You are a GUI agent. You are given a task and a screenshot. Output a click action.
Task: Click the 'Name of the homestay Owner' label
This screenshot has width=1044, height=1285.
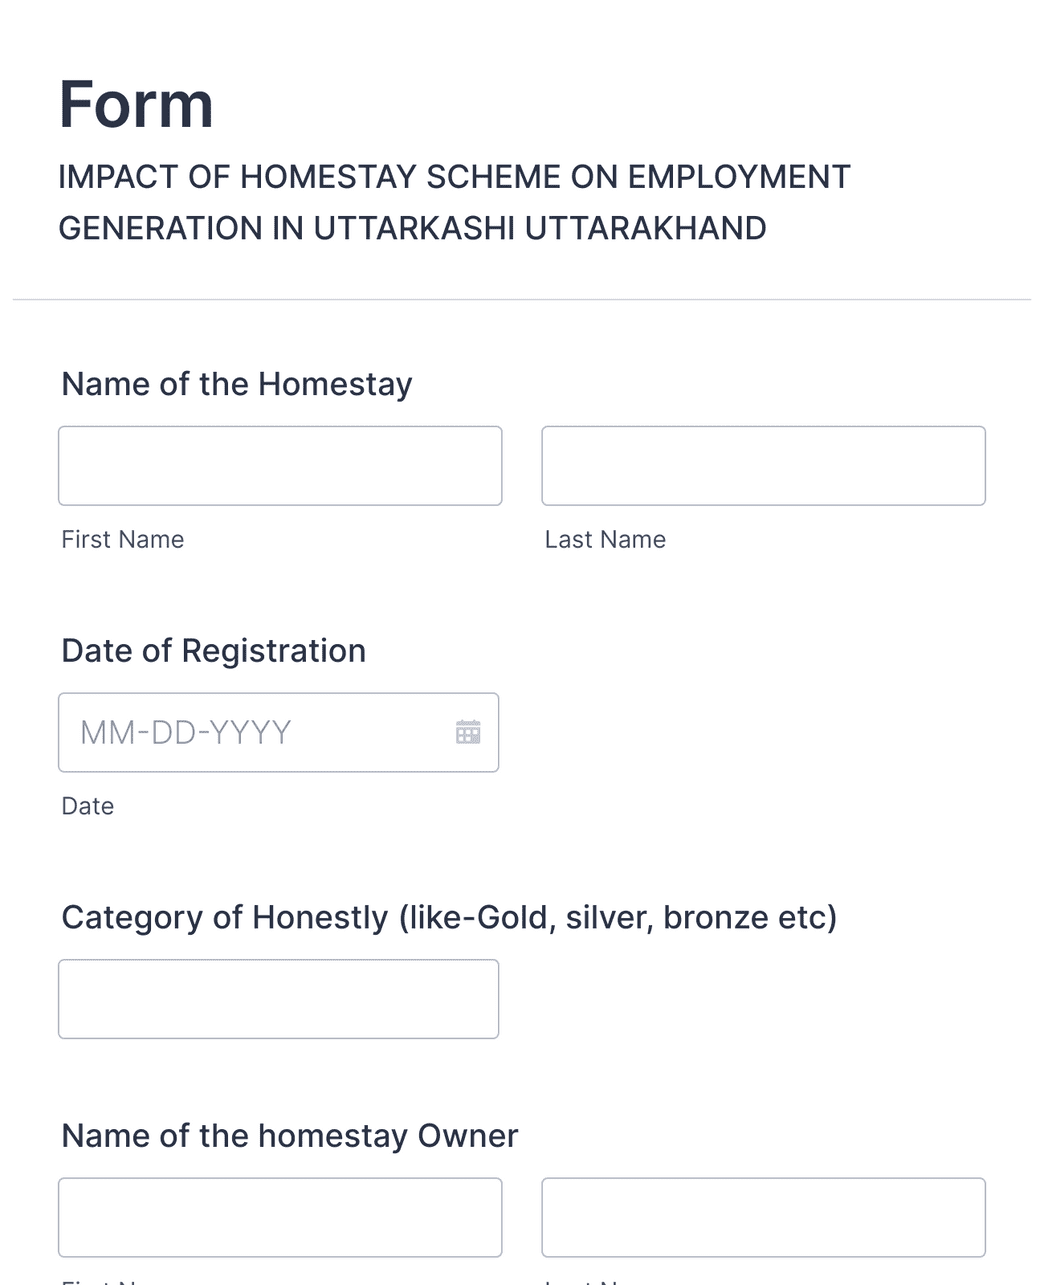tap(289, 1136)
